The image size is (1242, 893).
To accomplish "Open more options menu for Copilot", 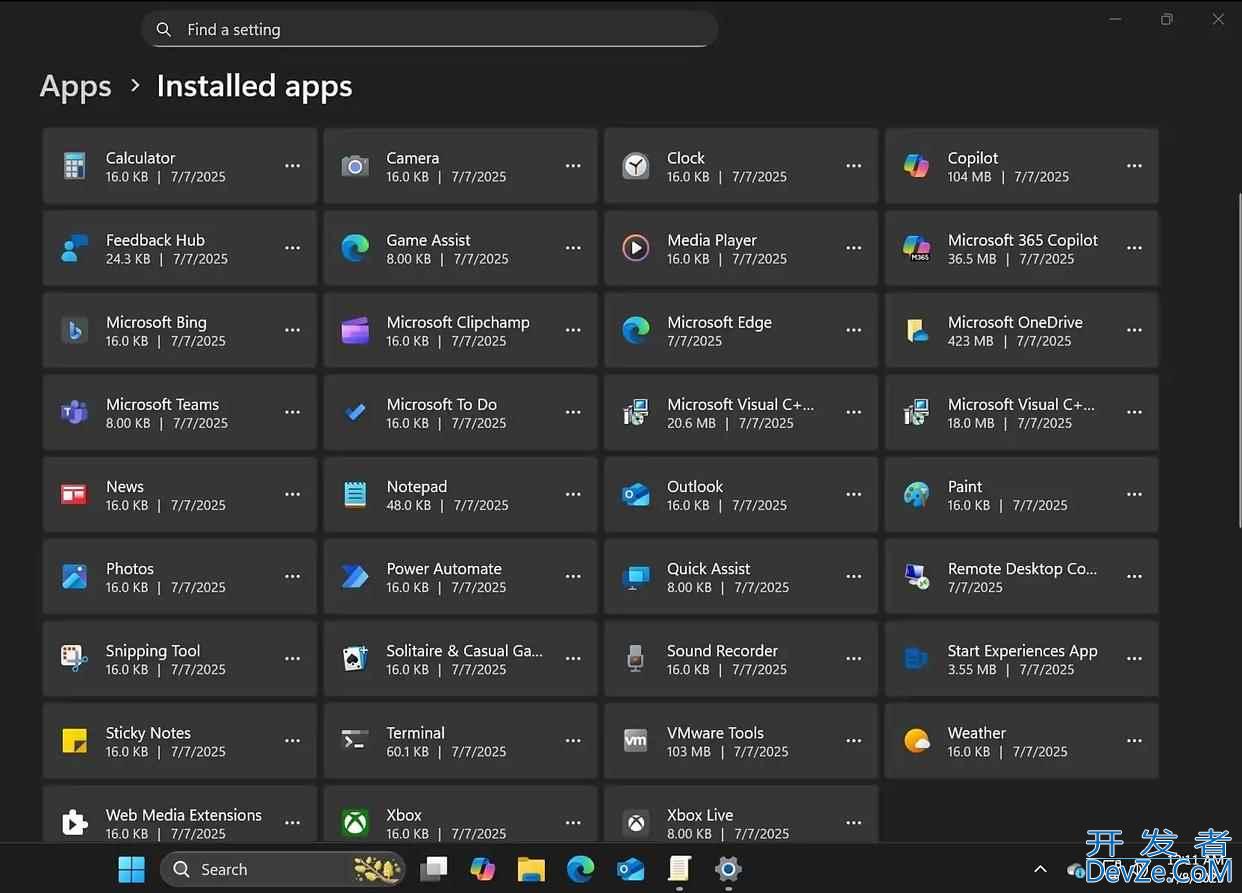I will [1134, 166].
